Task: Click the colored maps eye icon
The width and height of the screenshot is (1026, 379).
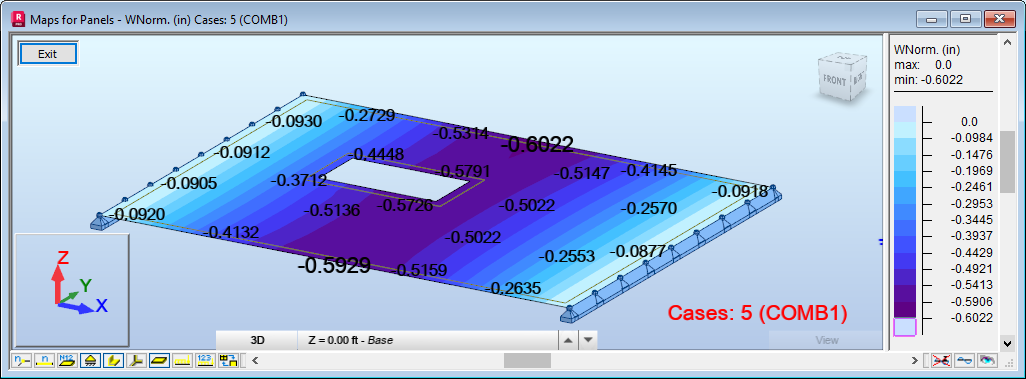Action: pos(987,360)
